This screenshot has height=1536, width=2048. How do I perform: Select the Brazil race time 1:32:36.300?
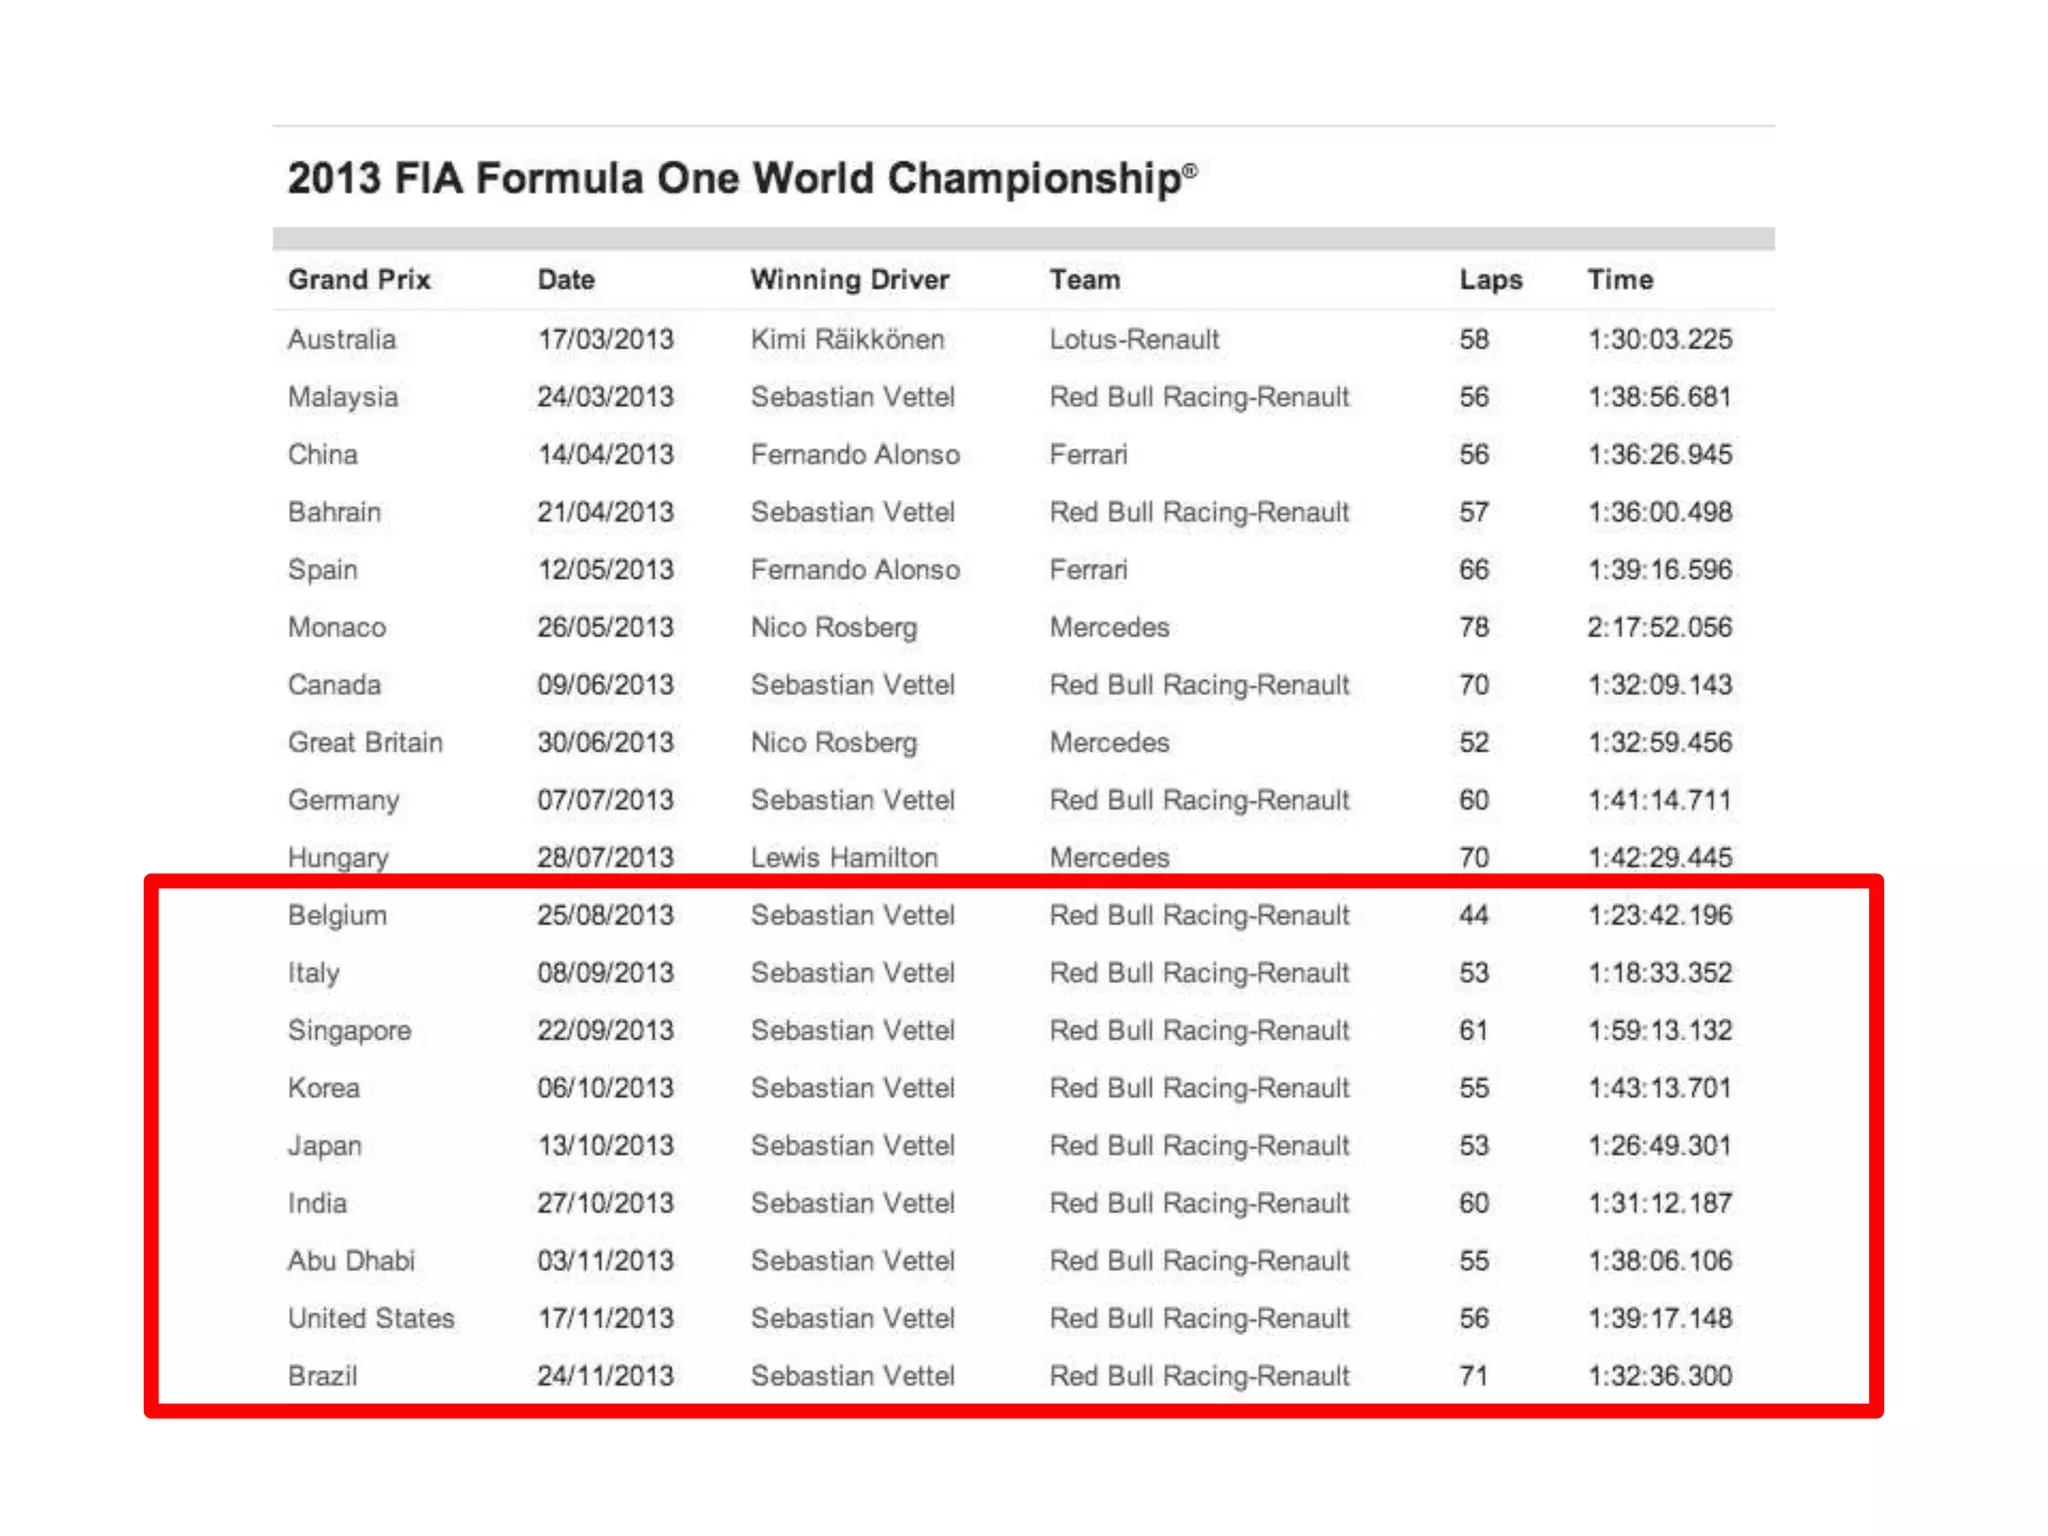click(1660, 1375)
